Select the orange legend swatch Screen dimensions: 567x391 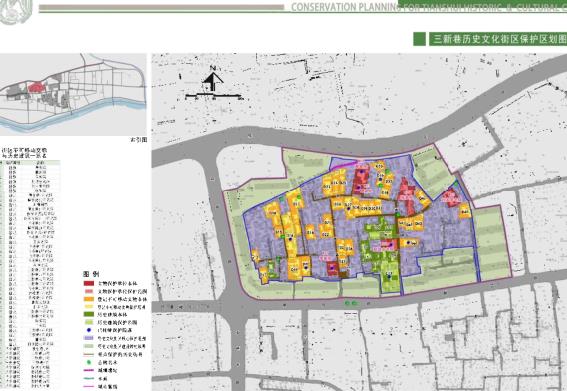(89, 299)
